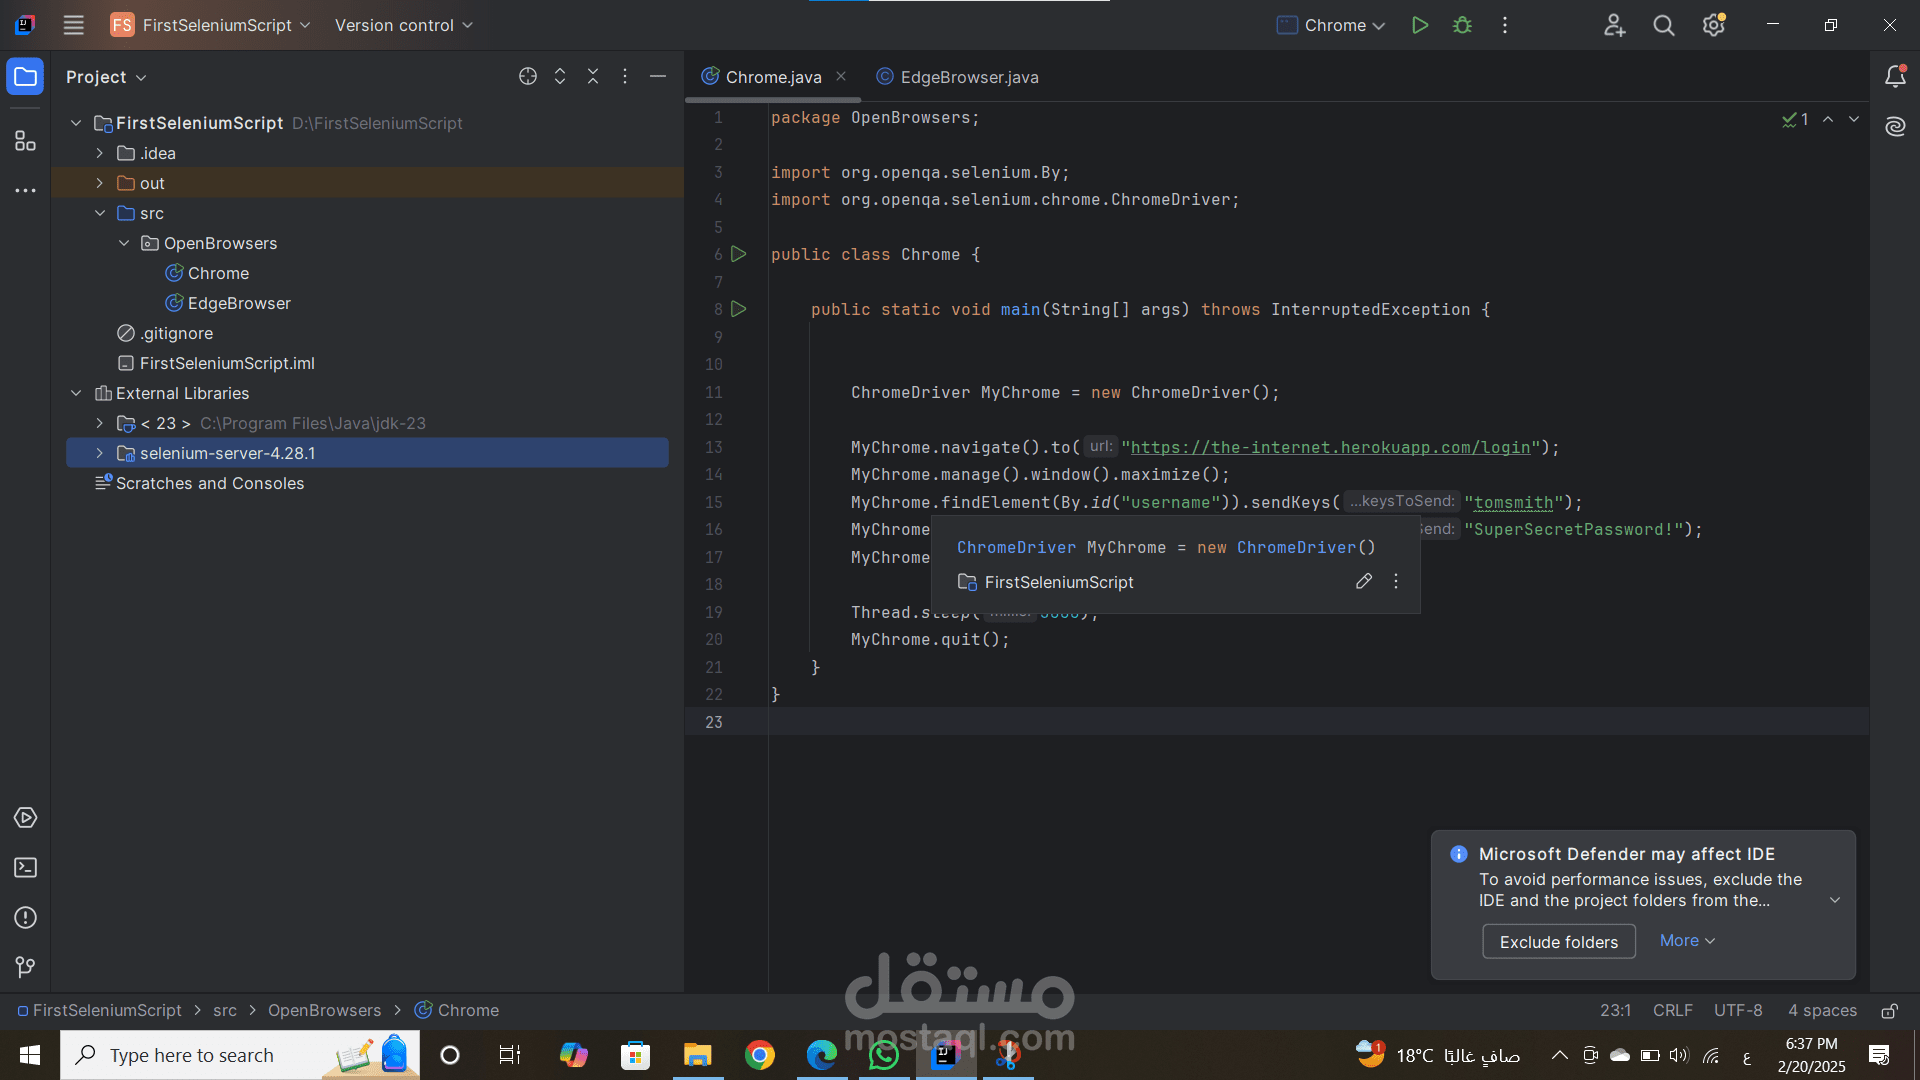Click the AI Assistant spiral icon
Screen dimensions: 1920x1080
1894,127
